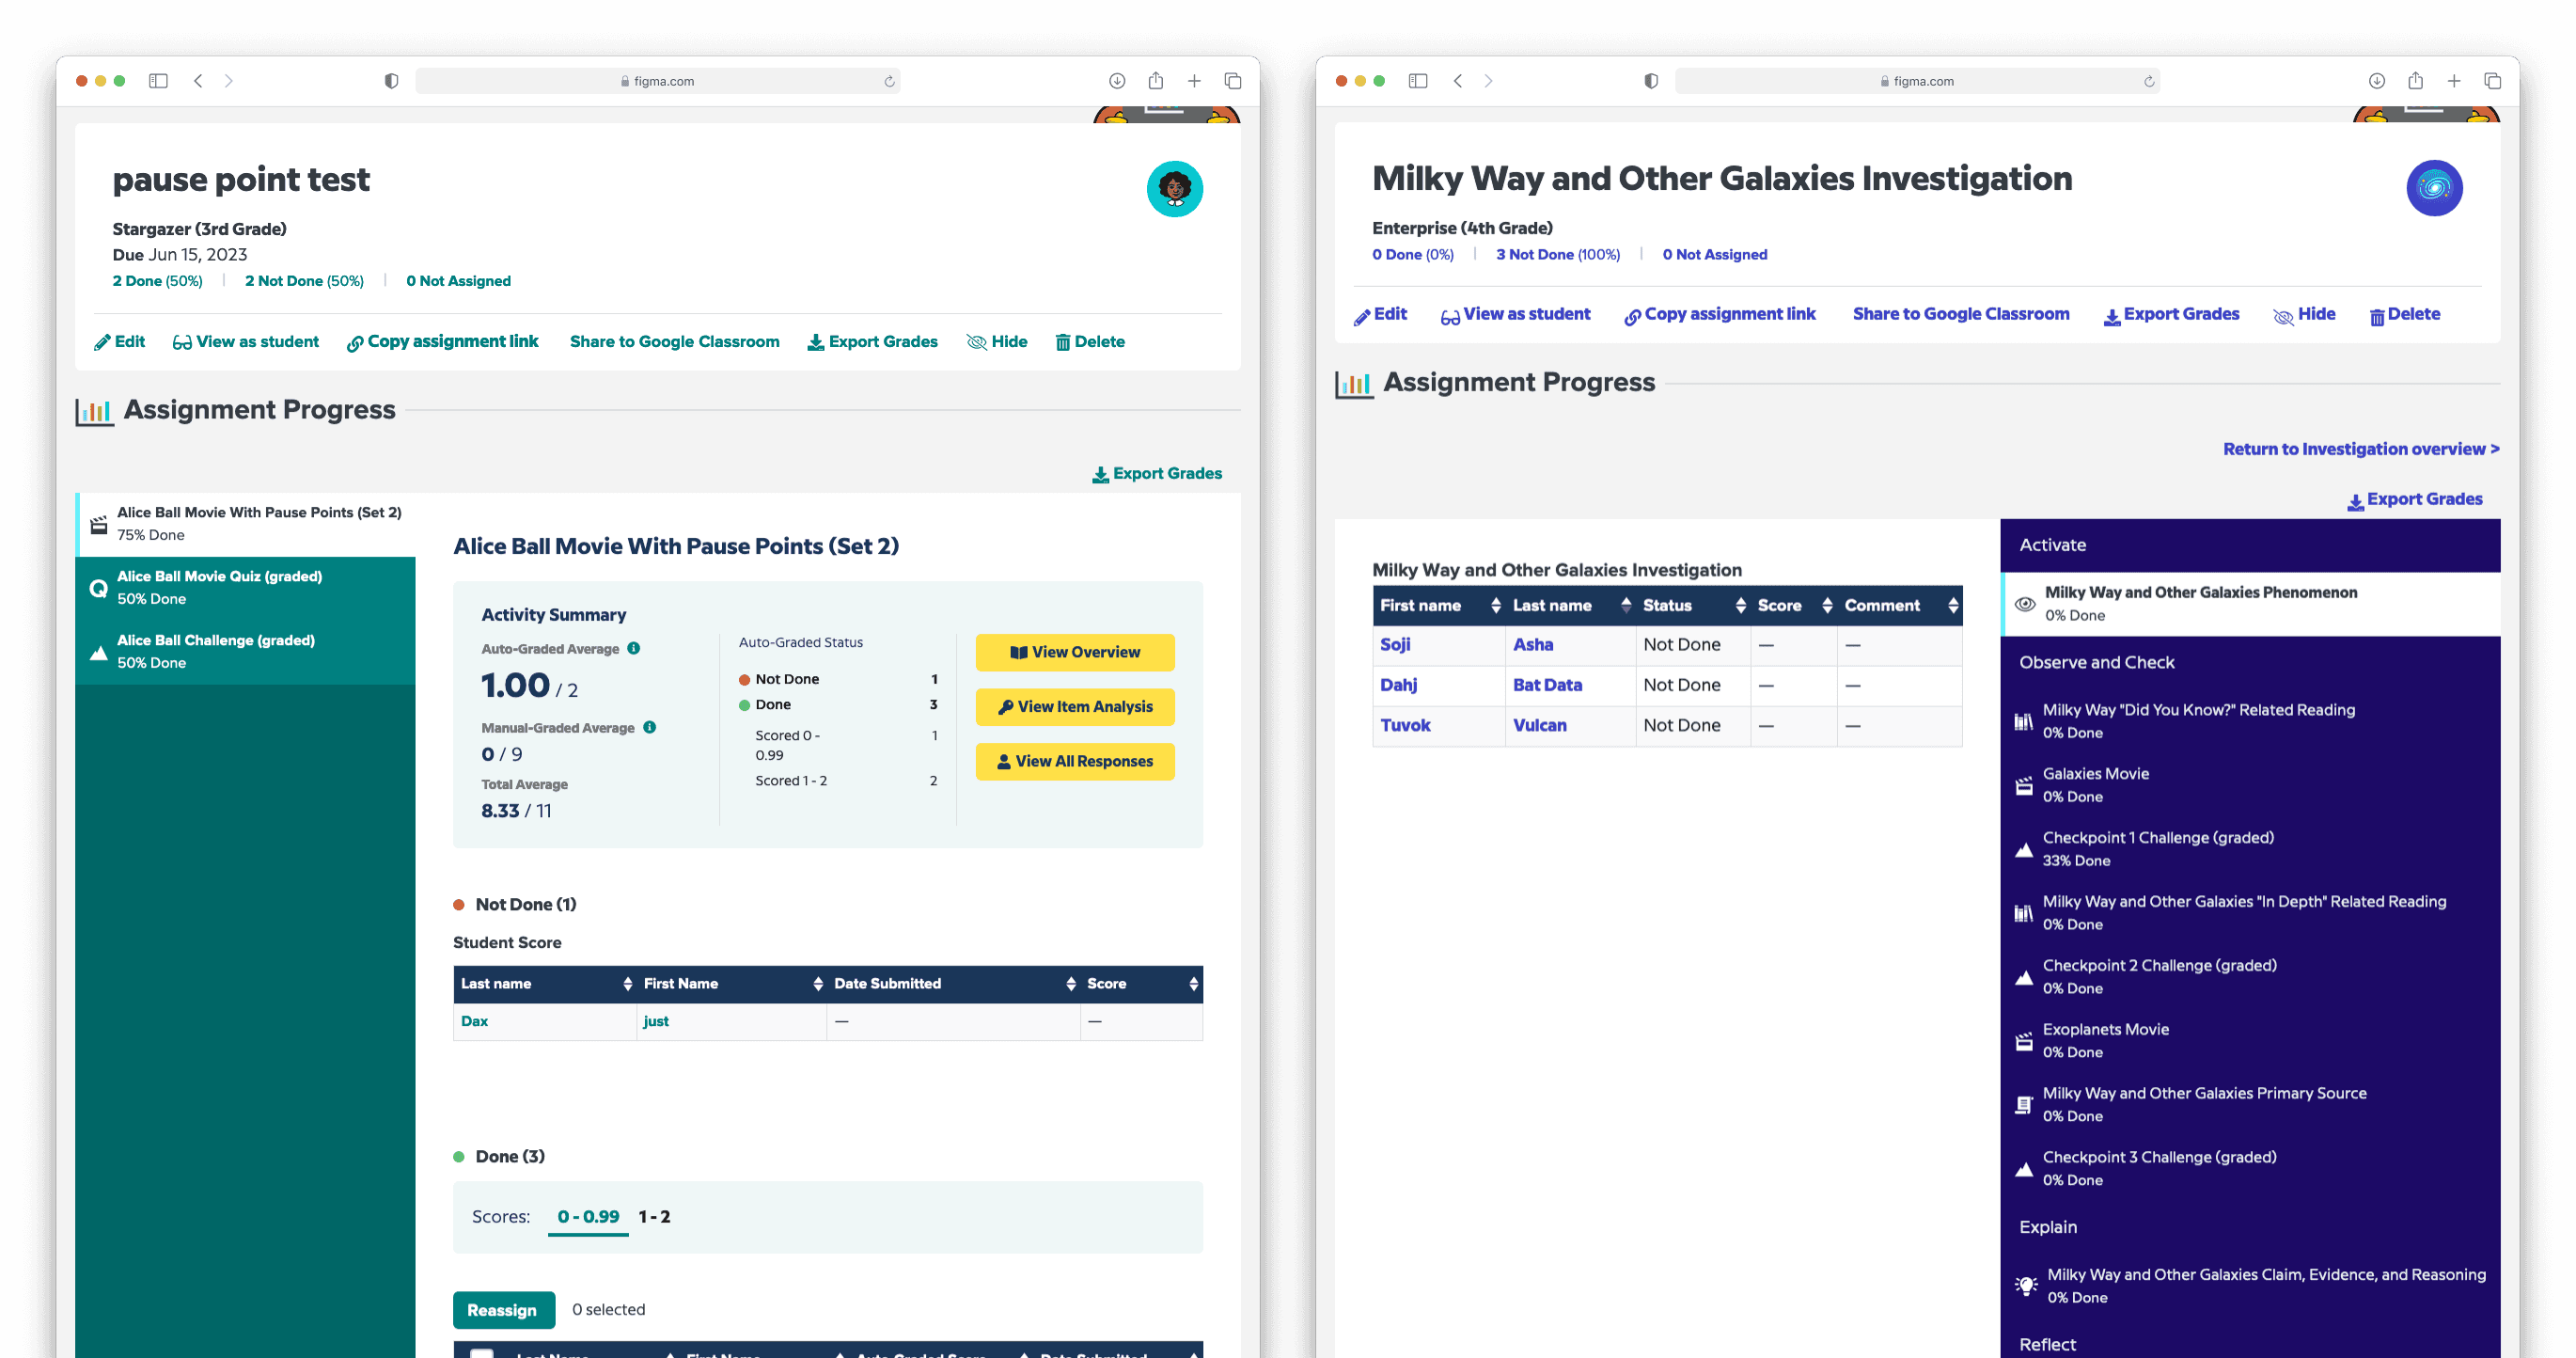This screenshot has height=1358, width=2576.
Task: Show tab overview in the Milky Way browser
Action: 2493,81
